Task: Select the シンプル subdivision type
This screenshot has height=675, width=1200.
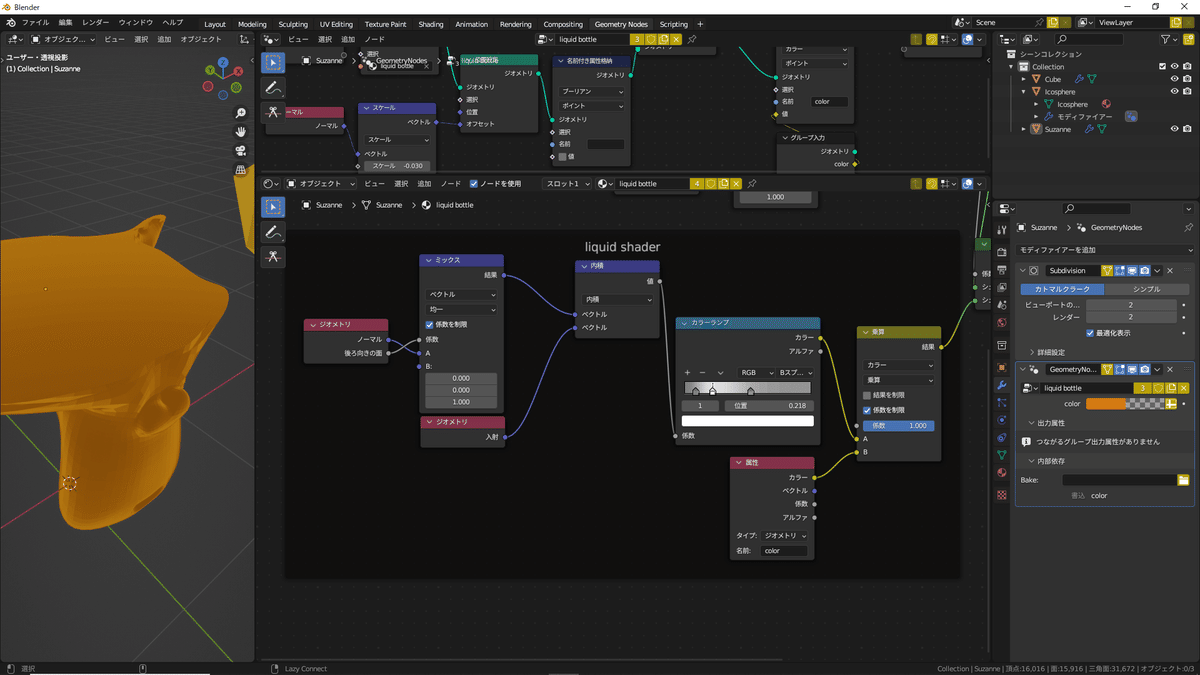Action: click(1147, 289)
